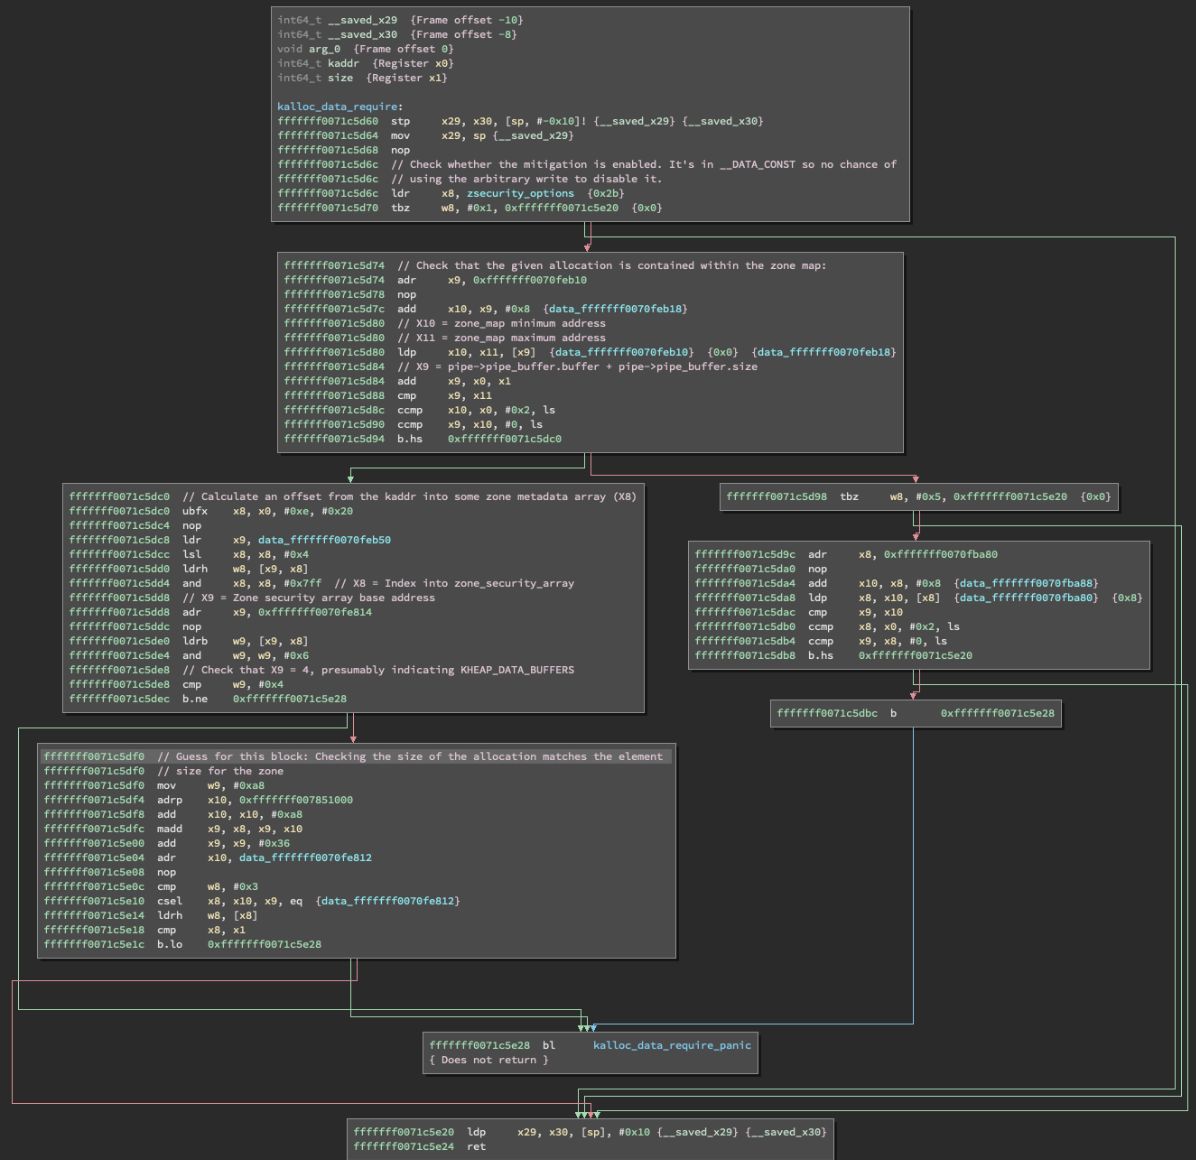The height and width of the screenshot is (1160, 1196).
Task: Click the 'Index into zone_security_array' comment line
Action: pyautogui.click(x=320, y=583)
